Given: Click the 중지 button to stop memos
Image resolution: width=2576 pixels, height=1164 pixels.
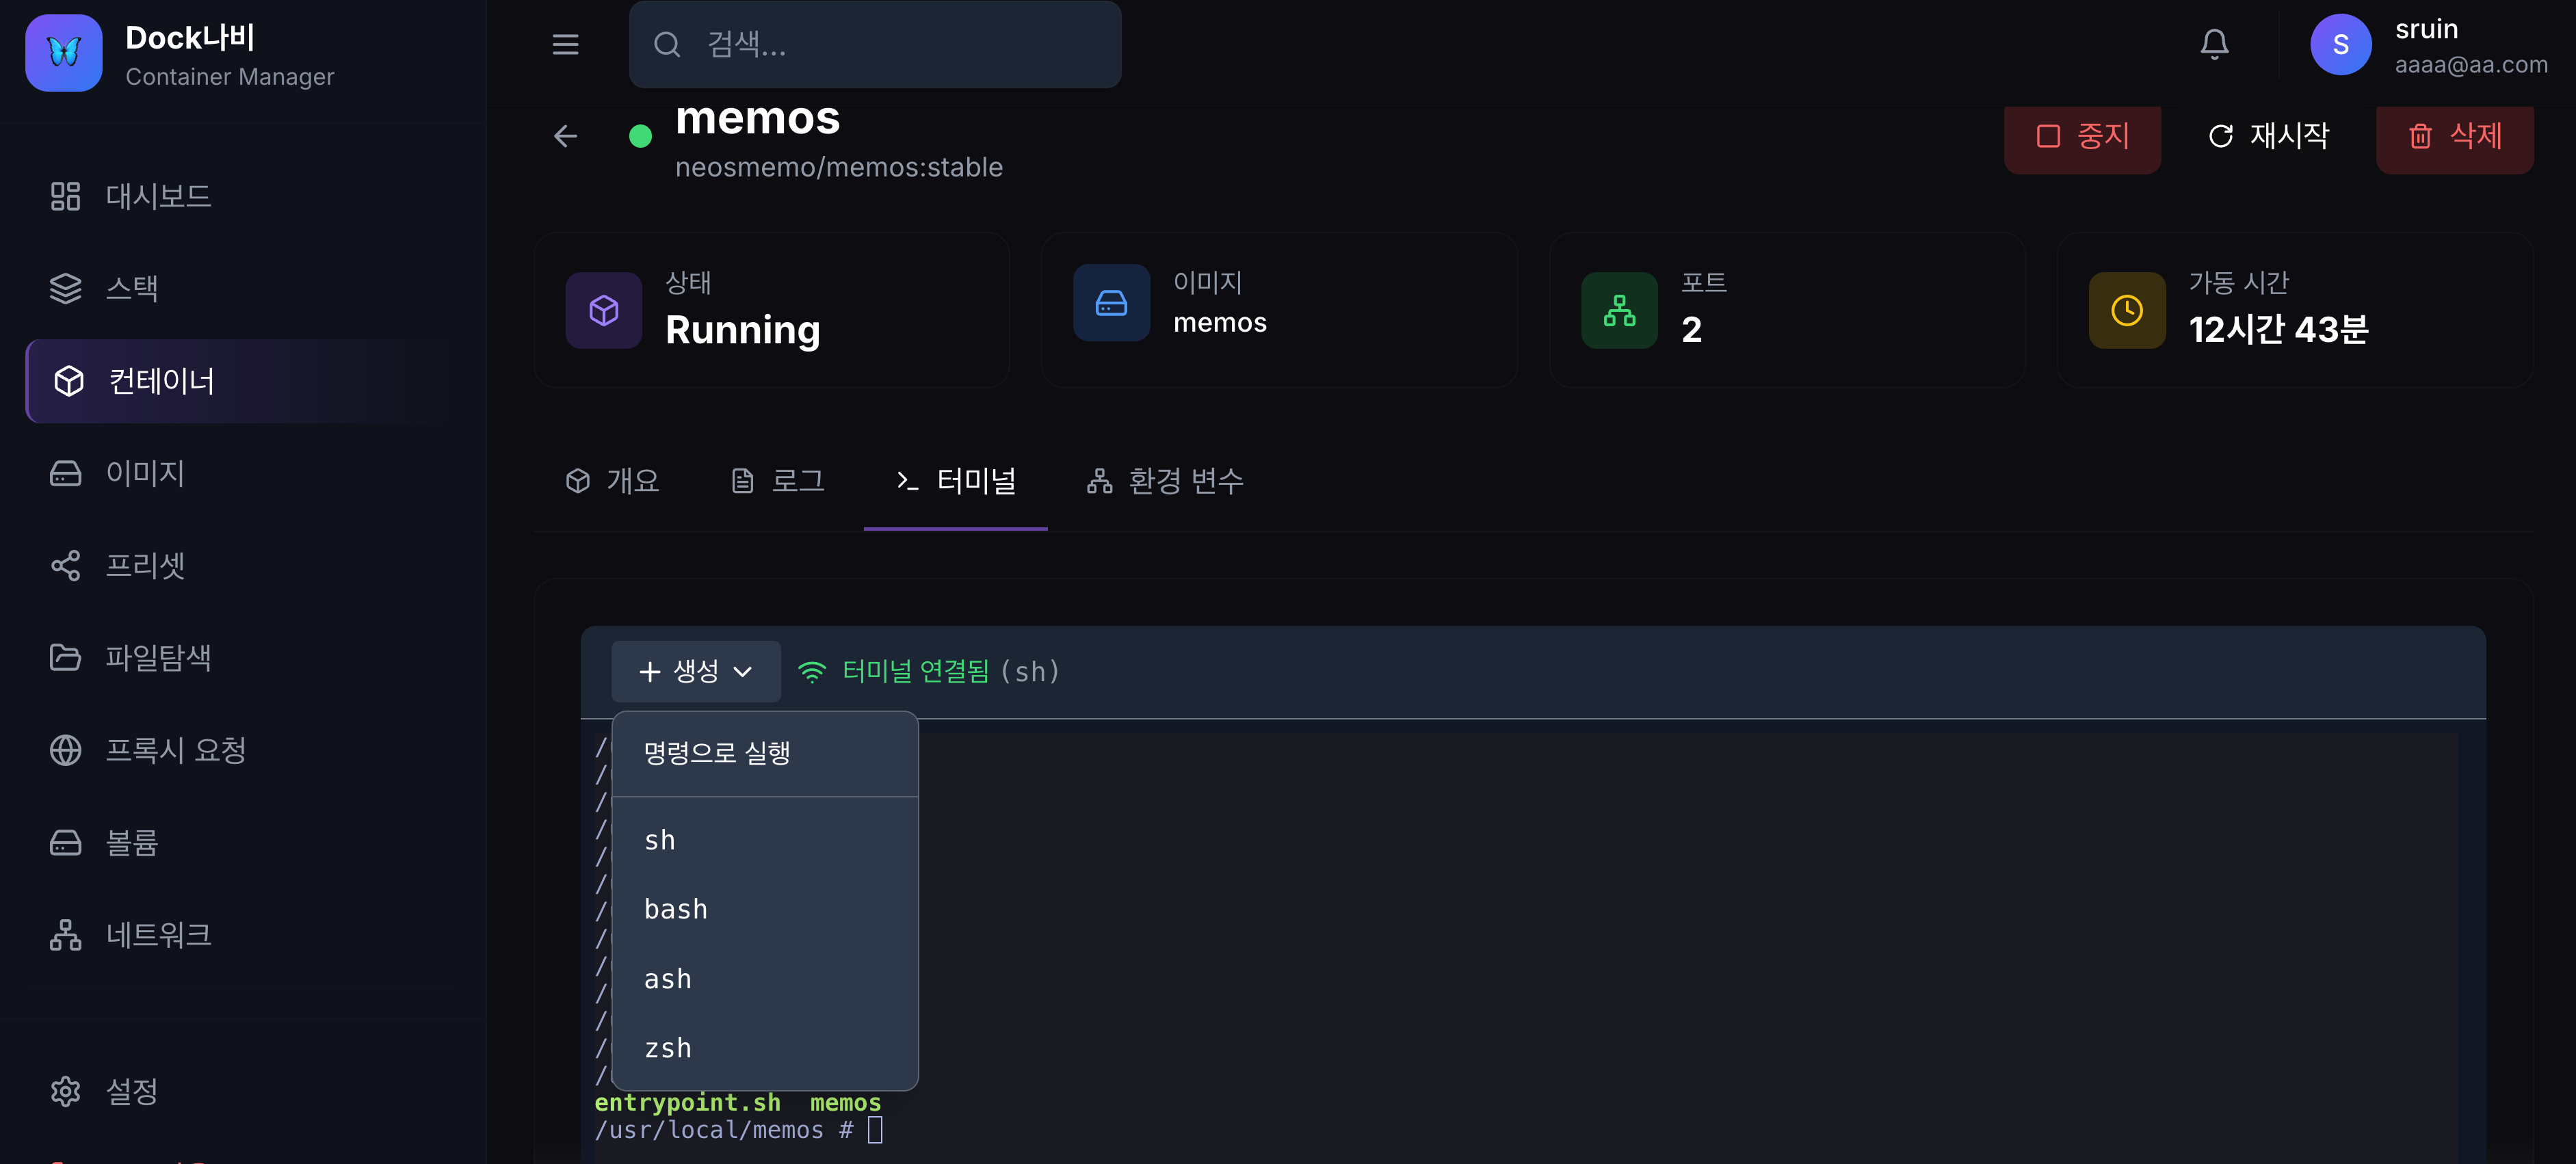Looking at the screenshot, I should pyautogui.click(x=2082, y=137).
